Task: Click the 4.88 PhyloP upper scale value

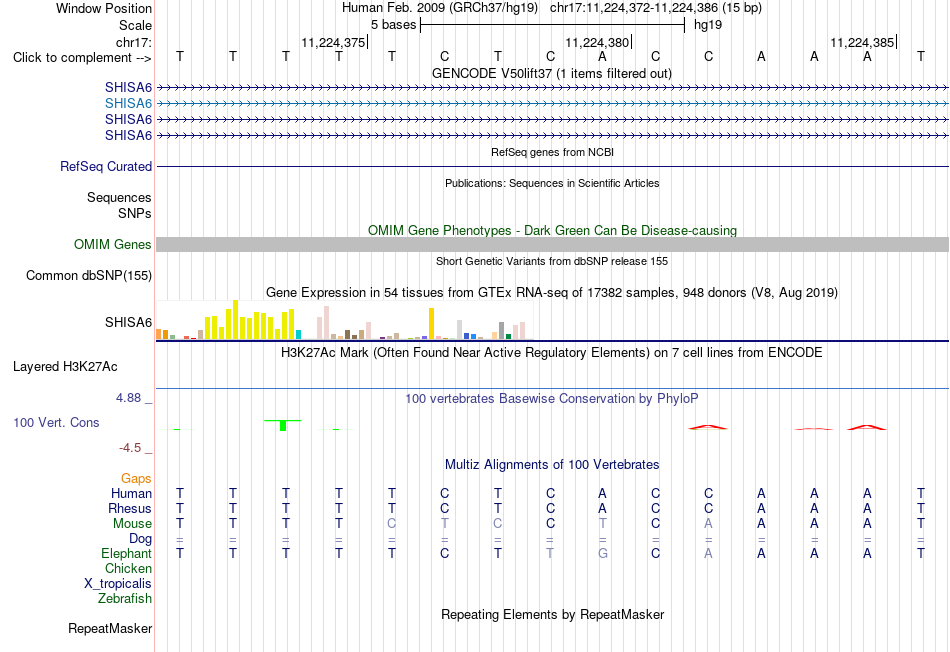Action: tap(128, 398)
